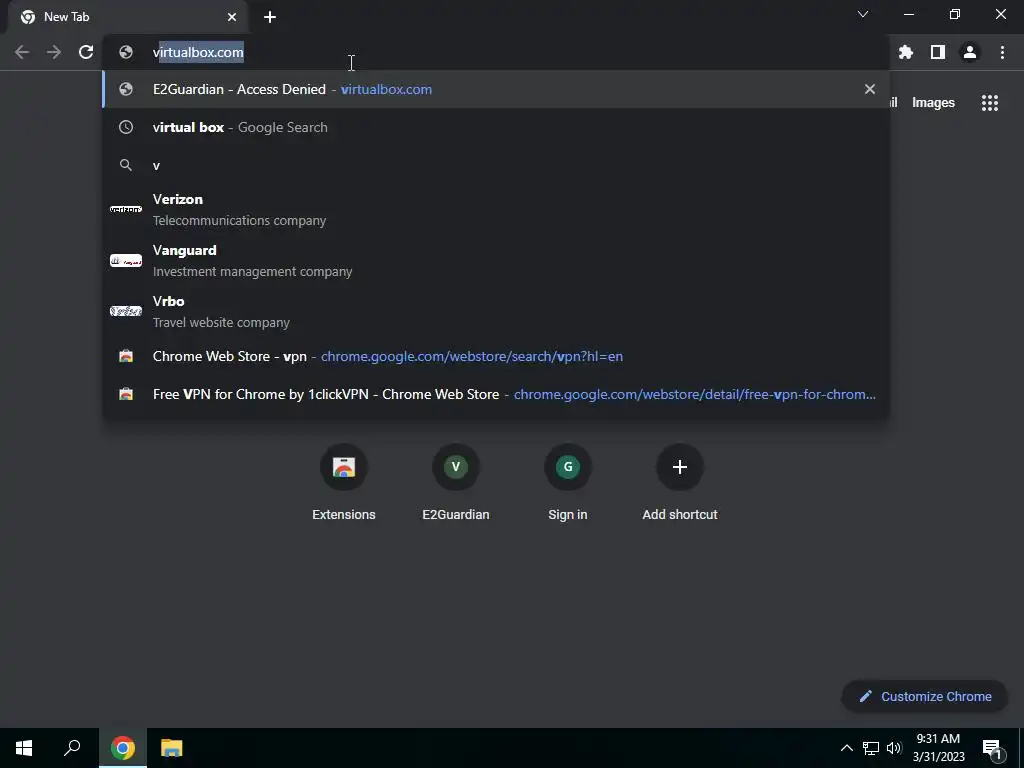Open the notification center icon

992,749
